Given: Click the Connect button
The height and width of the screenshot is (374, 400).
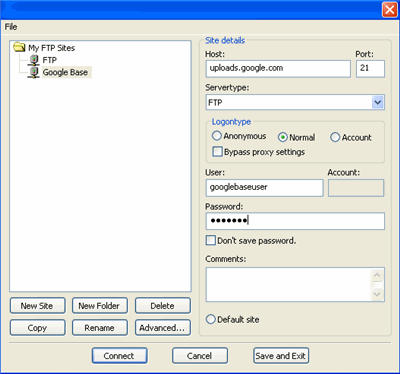Looking at the screenshot, I should click(x=119, y=356).
